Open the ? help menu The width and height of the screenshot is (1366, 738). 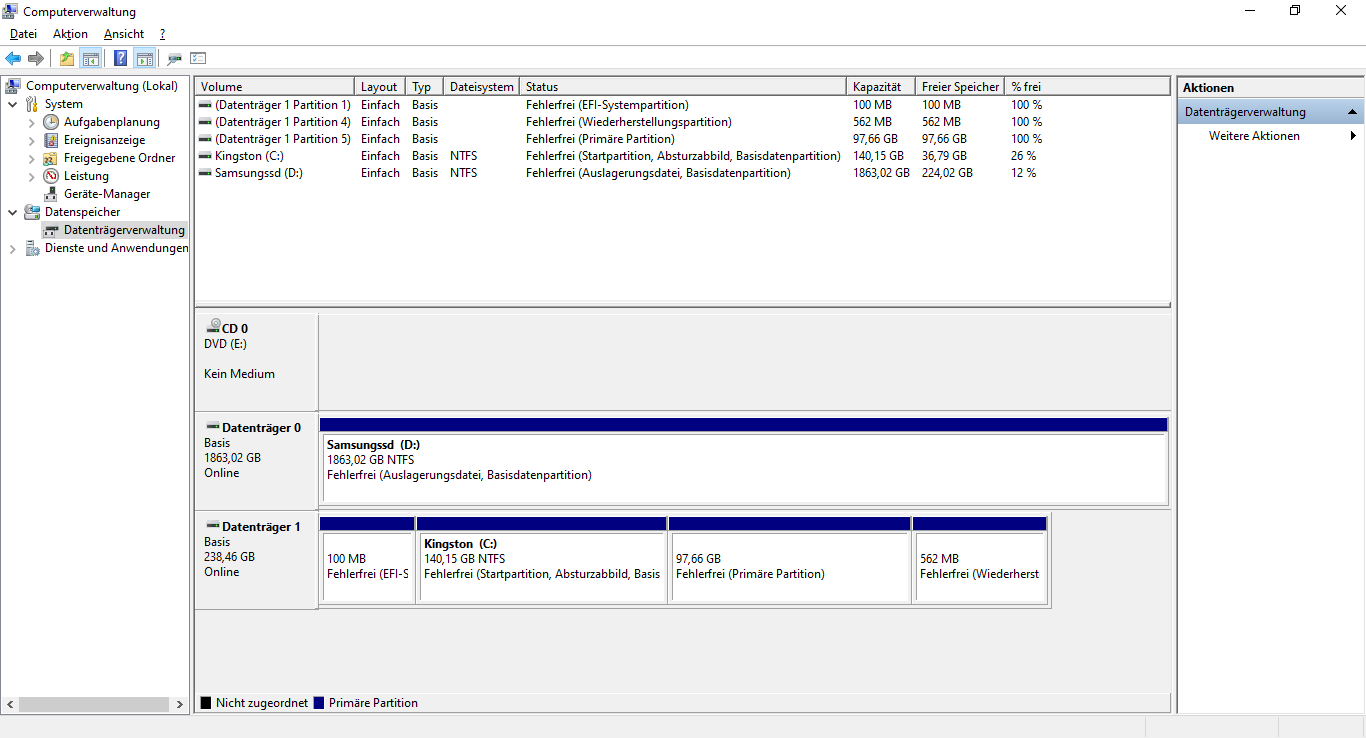click(162, 34)
